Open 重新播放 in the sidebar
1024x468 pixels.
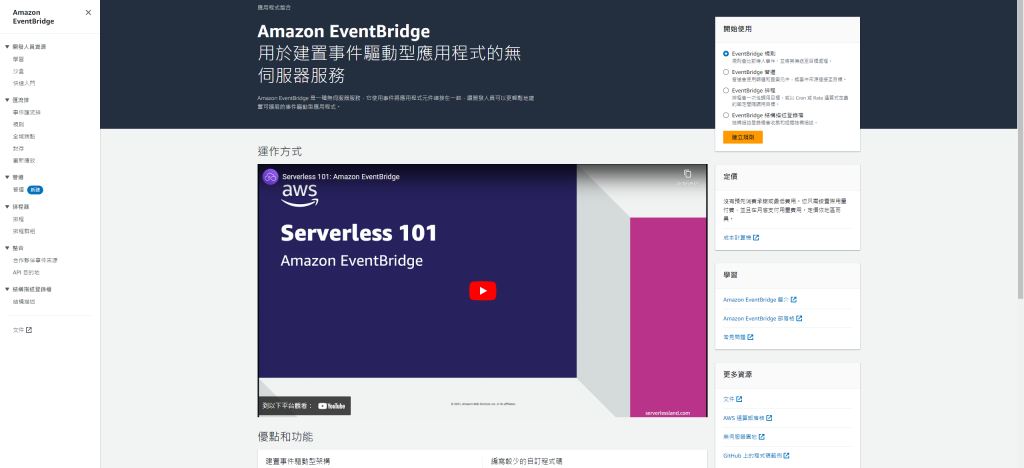coord(24,160)
